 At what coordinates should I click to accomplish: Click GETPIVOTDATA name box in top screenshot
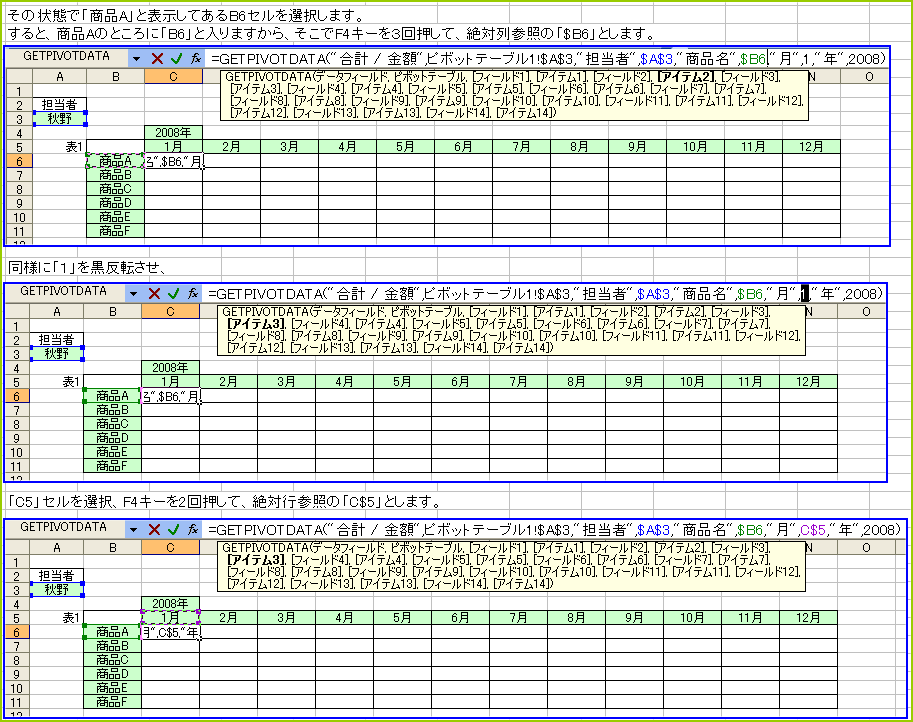68,58
